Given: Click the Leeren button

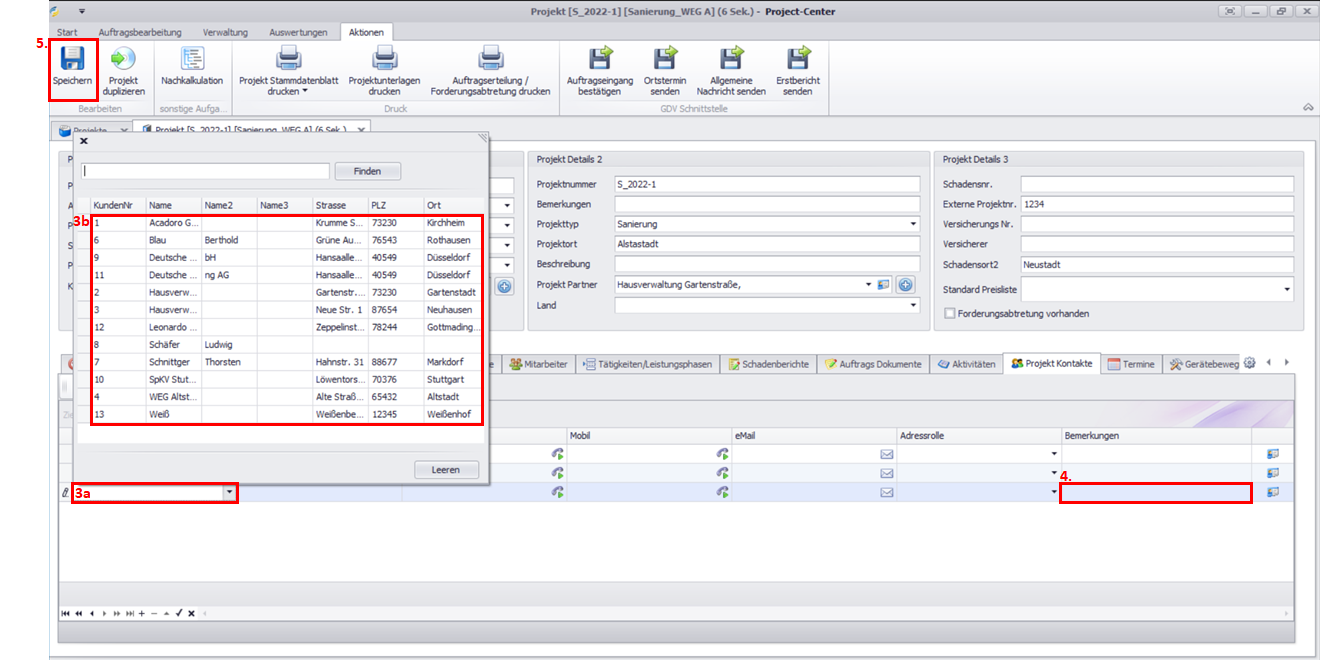Looking at the screenshot, I should (445, 470).
